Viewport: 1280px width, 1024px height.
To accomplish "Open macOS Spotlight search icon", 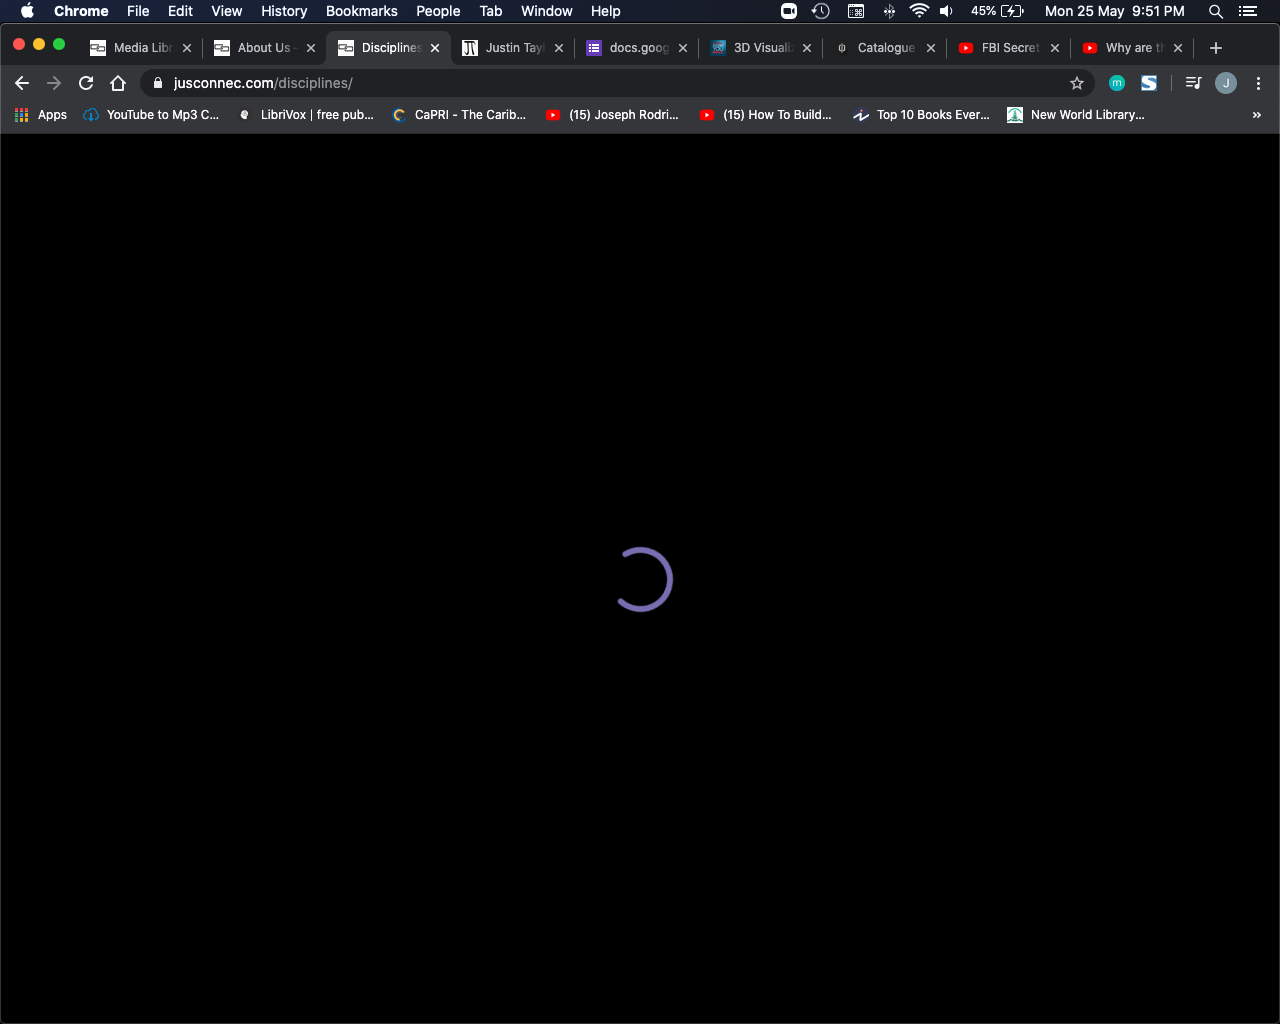I will click(1216, 11).
